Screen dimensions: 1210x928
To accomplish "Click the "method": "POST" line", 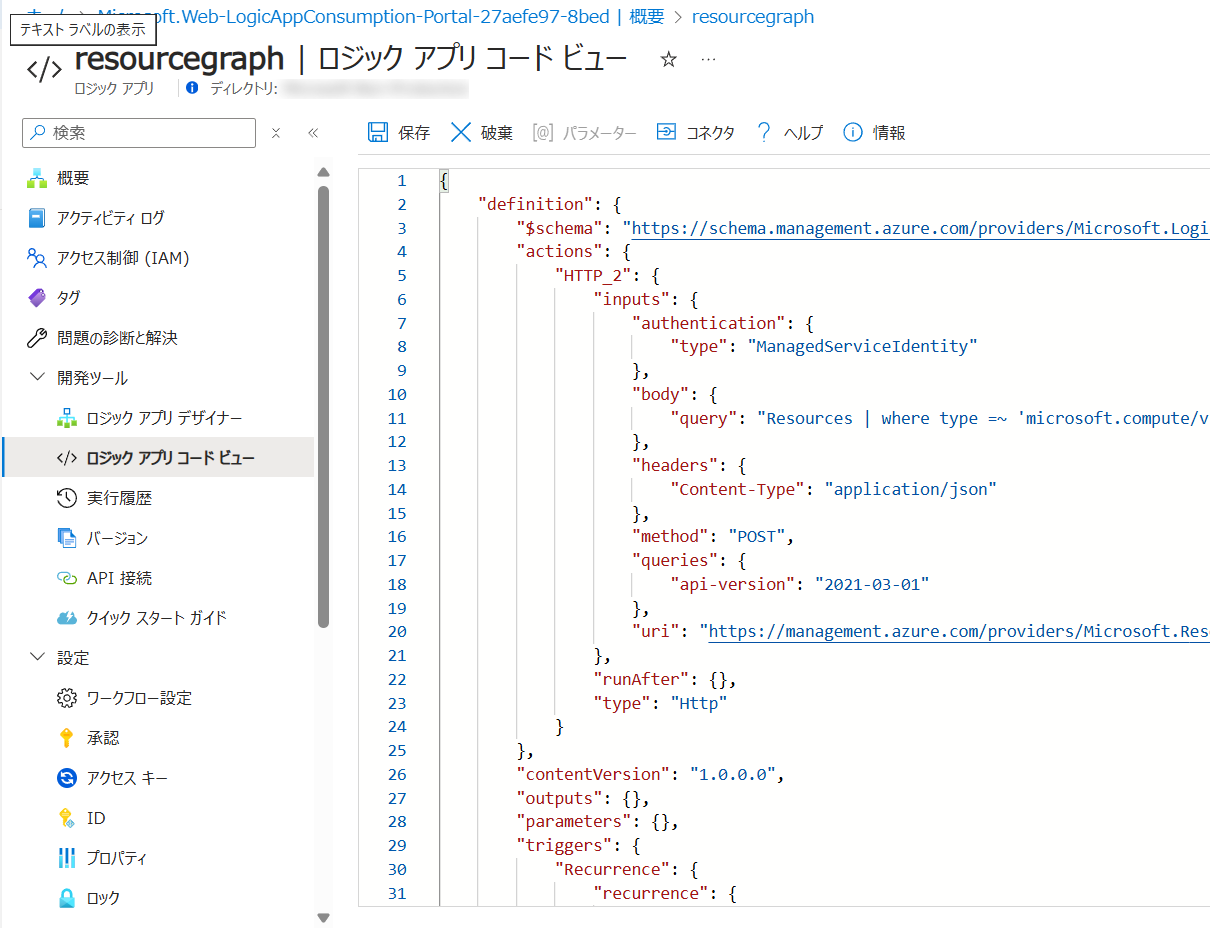I will (713, 536).
